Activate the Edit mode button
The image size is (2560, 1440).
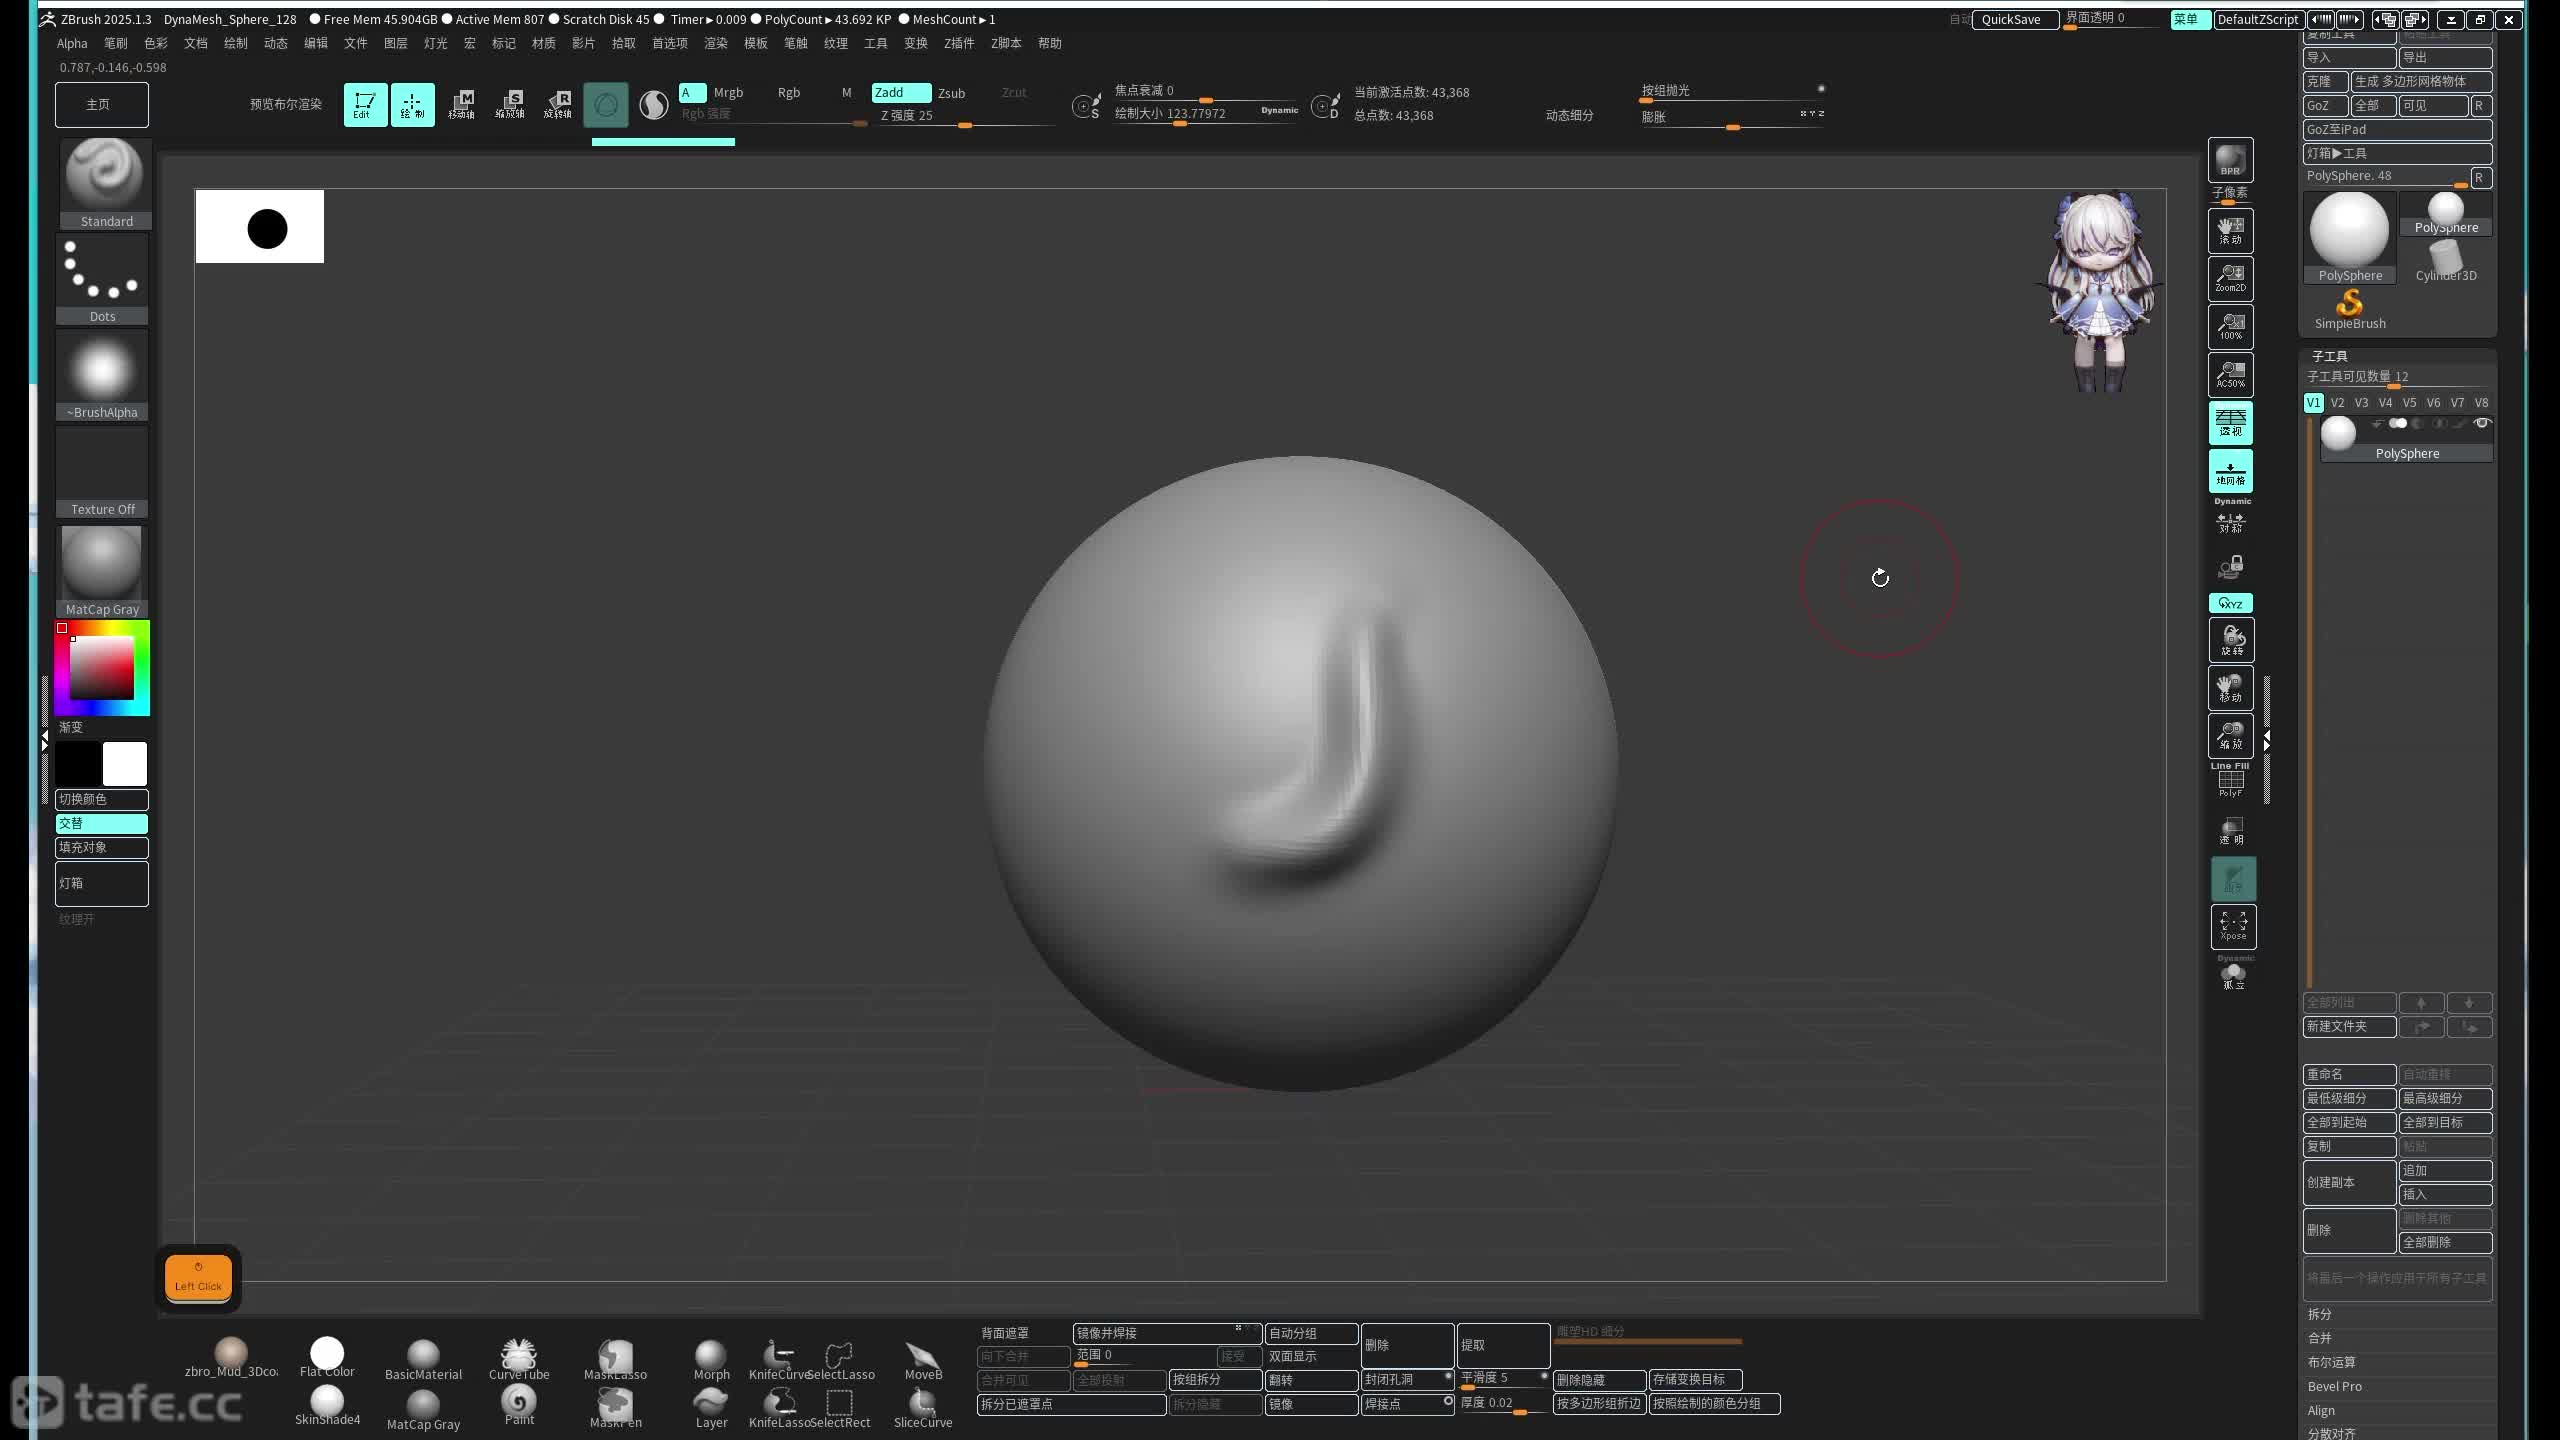tap(365, 104)
